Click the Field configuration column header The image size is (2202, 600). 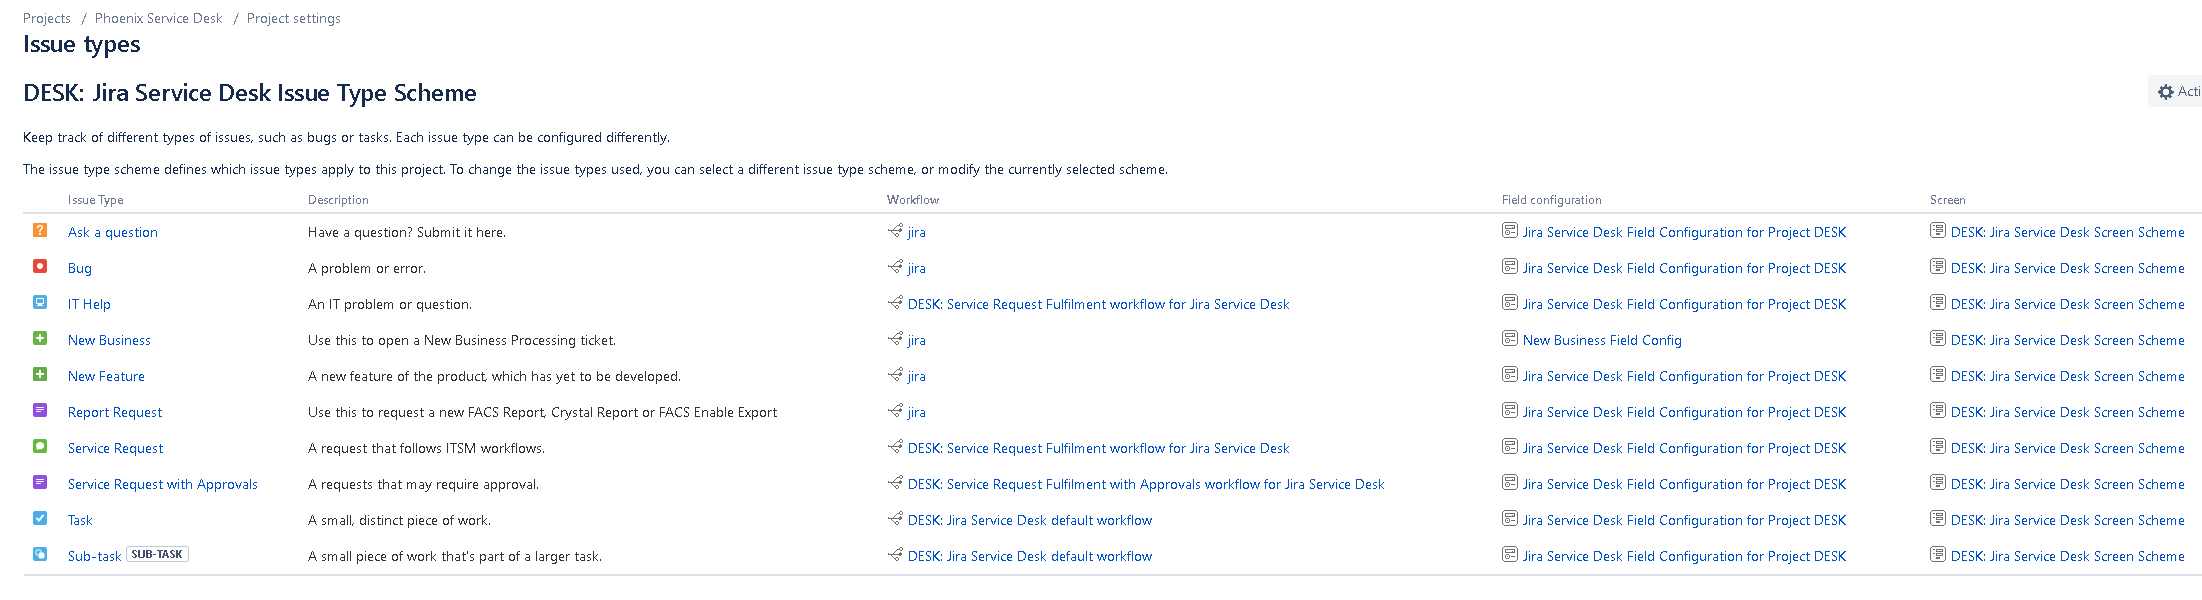1552,200
